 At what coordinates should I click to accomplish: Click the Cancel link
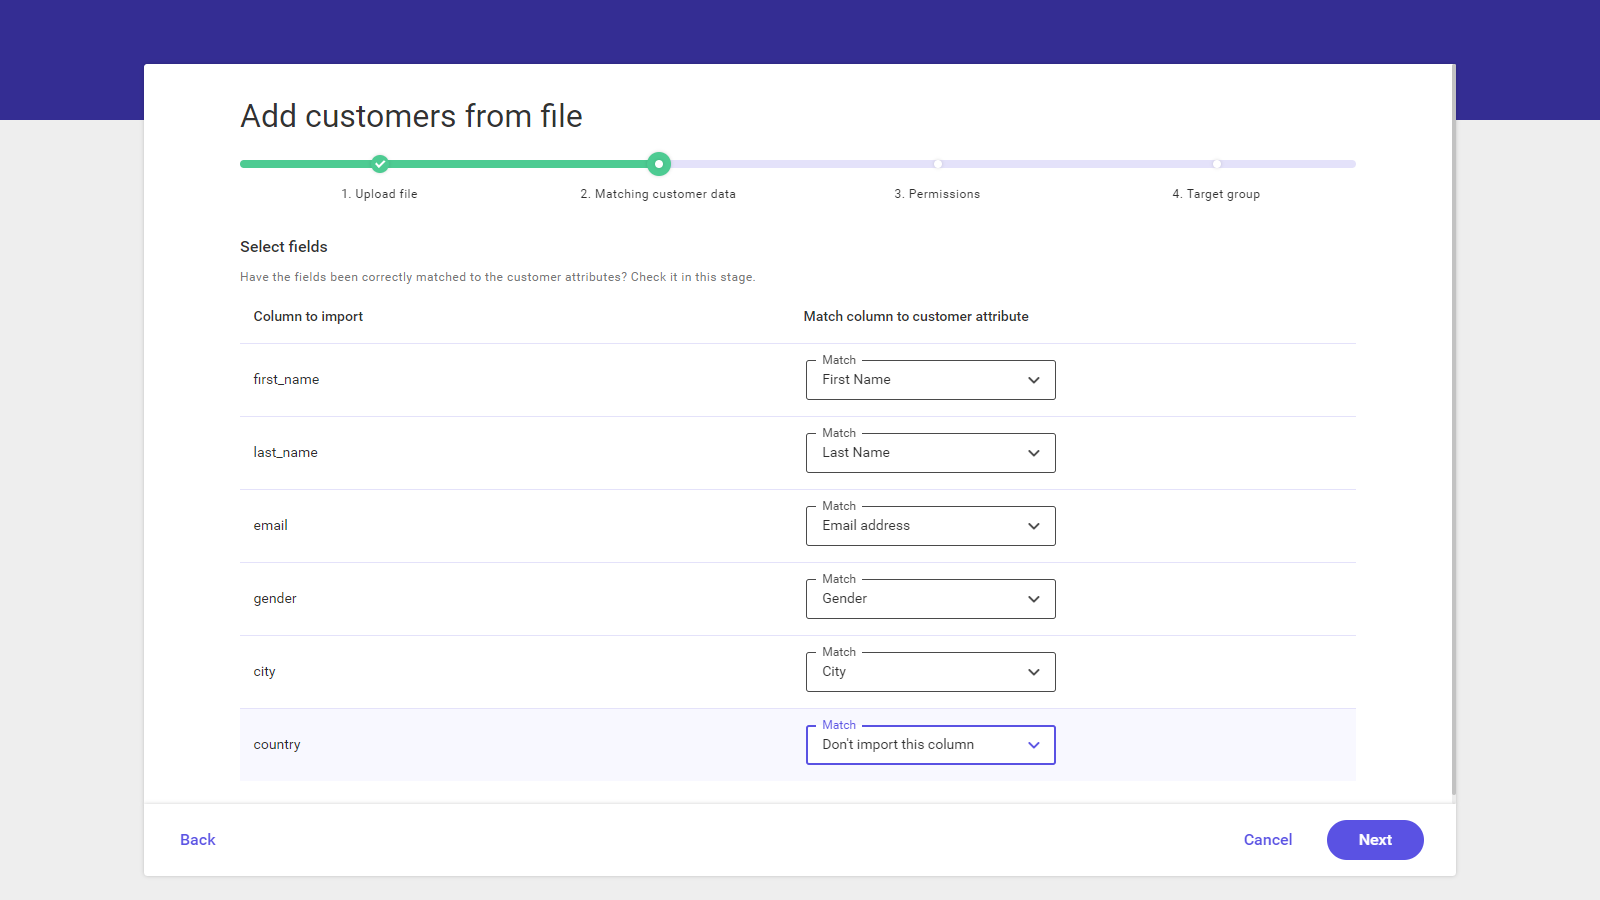(x=1267, y=840)
